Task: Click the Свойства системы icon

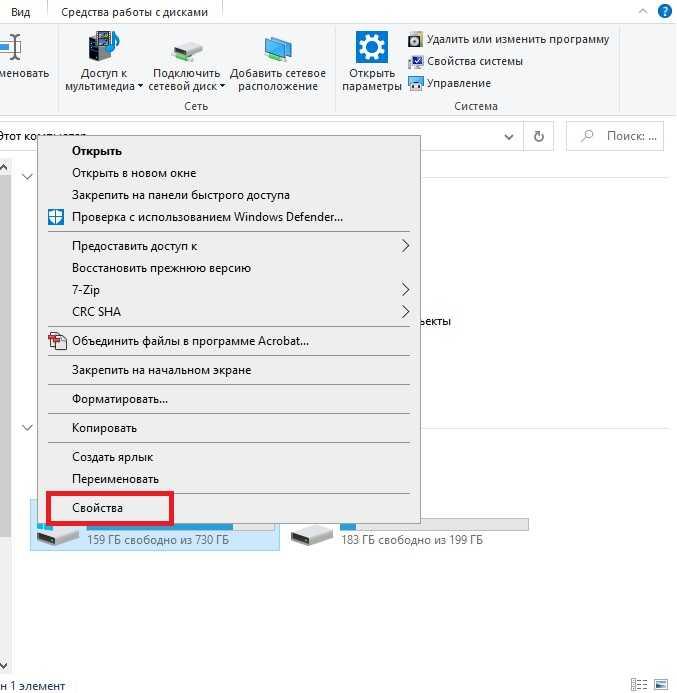Action: pyautogui.click(x=415, y=61)
